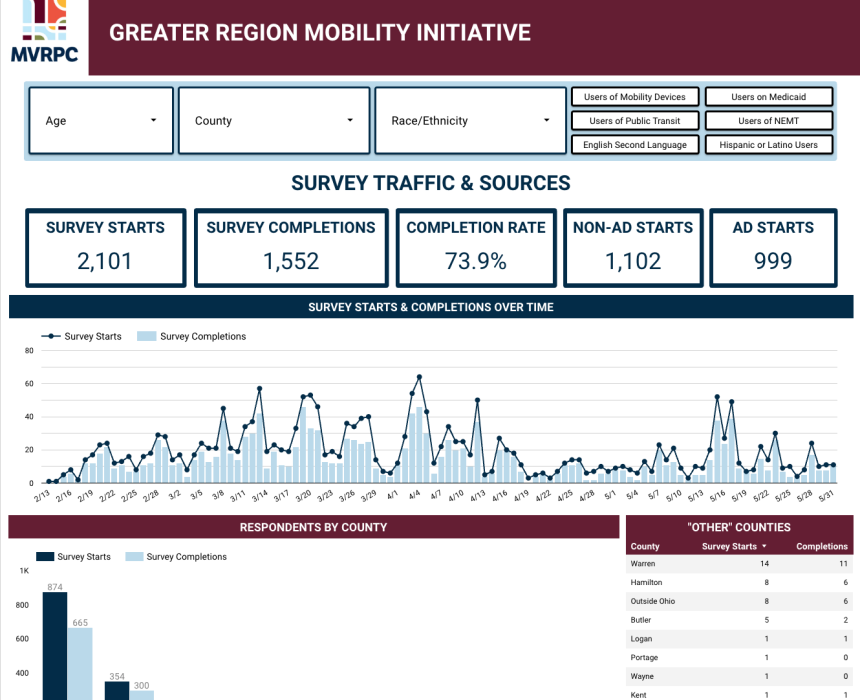Click the 5/16 date label on time axis
860x700 pixels.
pos(717,495)
